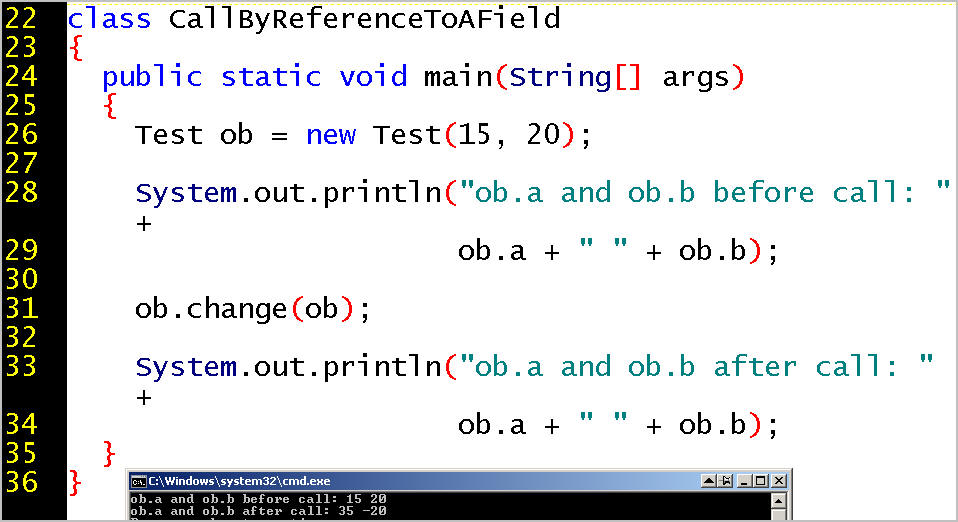Image resolution: width=958 pixels, height=522 pixels.
Task: Click 'ob.b' on line 34
Action: coord(712,425)
